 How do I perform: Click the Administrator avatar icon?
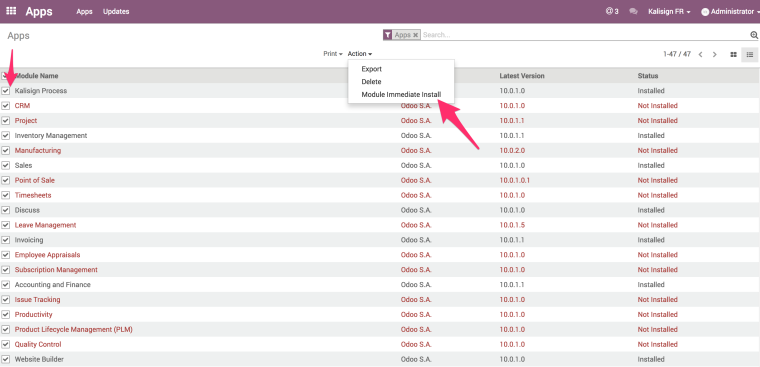pos(705,12)
